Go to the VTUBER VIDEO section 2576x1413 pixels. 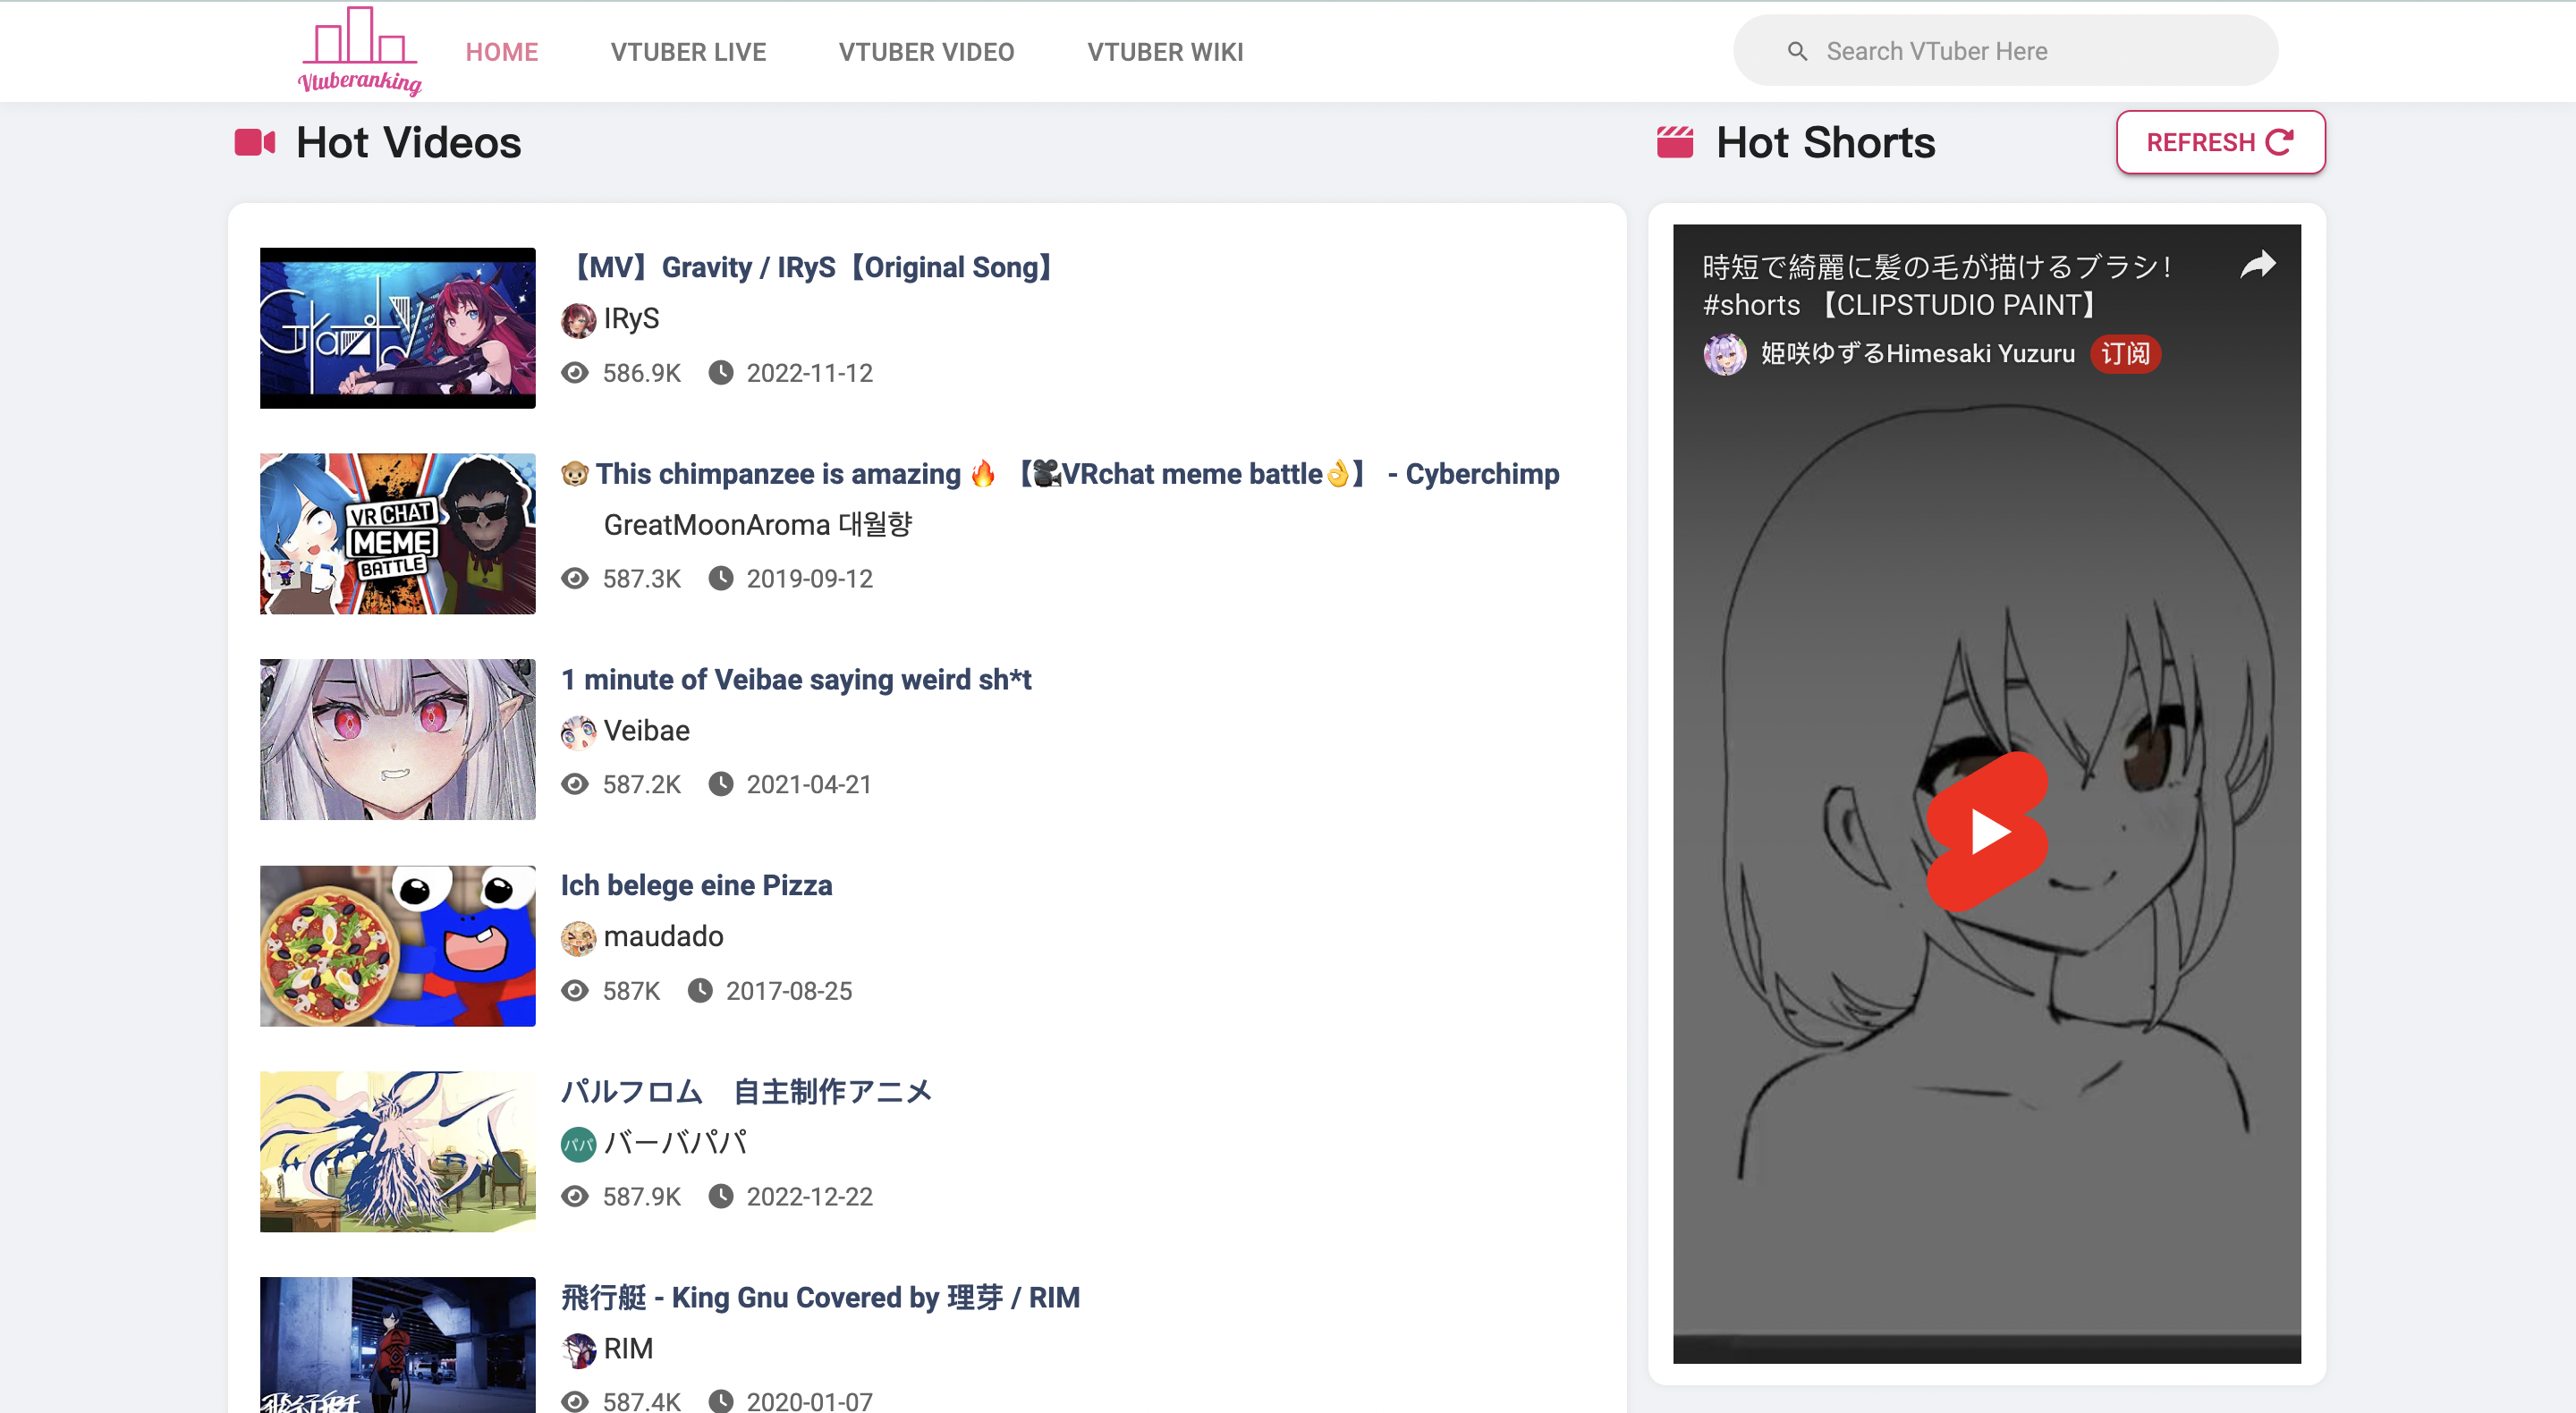coord(926,52)
